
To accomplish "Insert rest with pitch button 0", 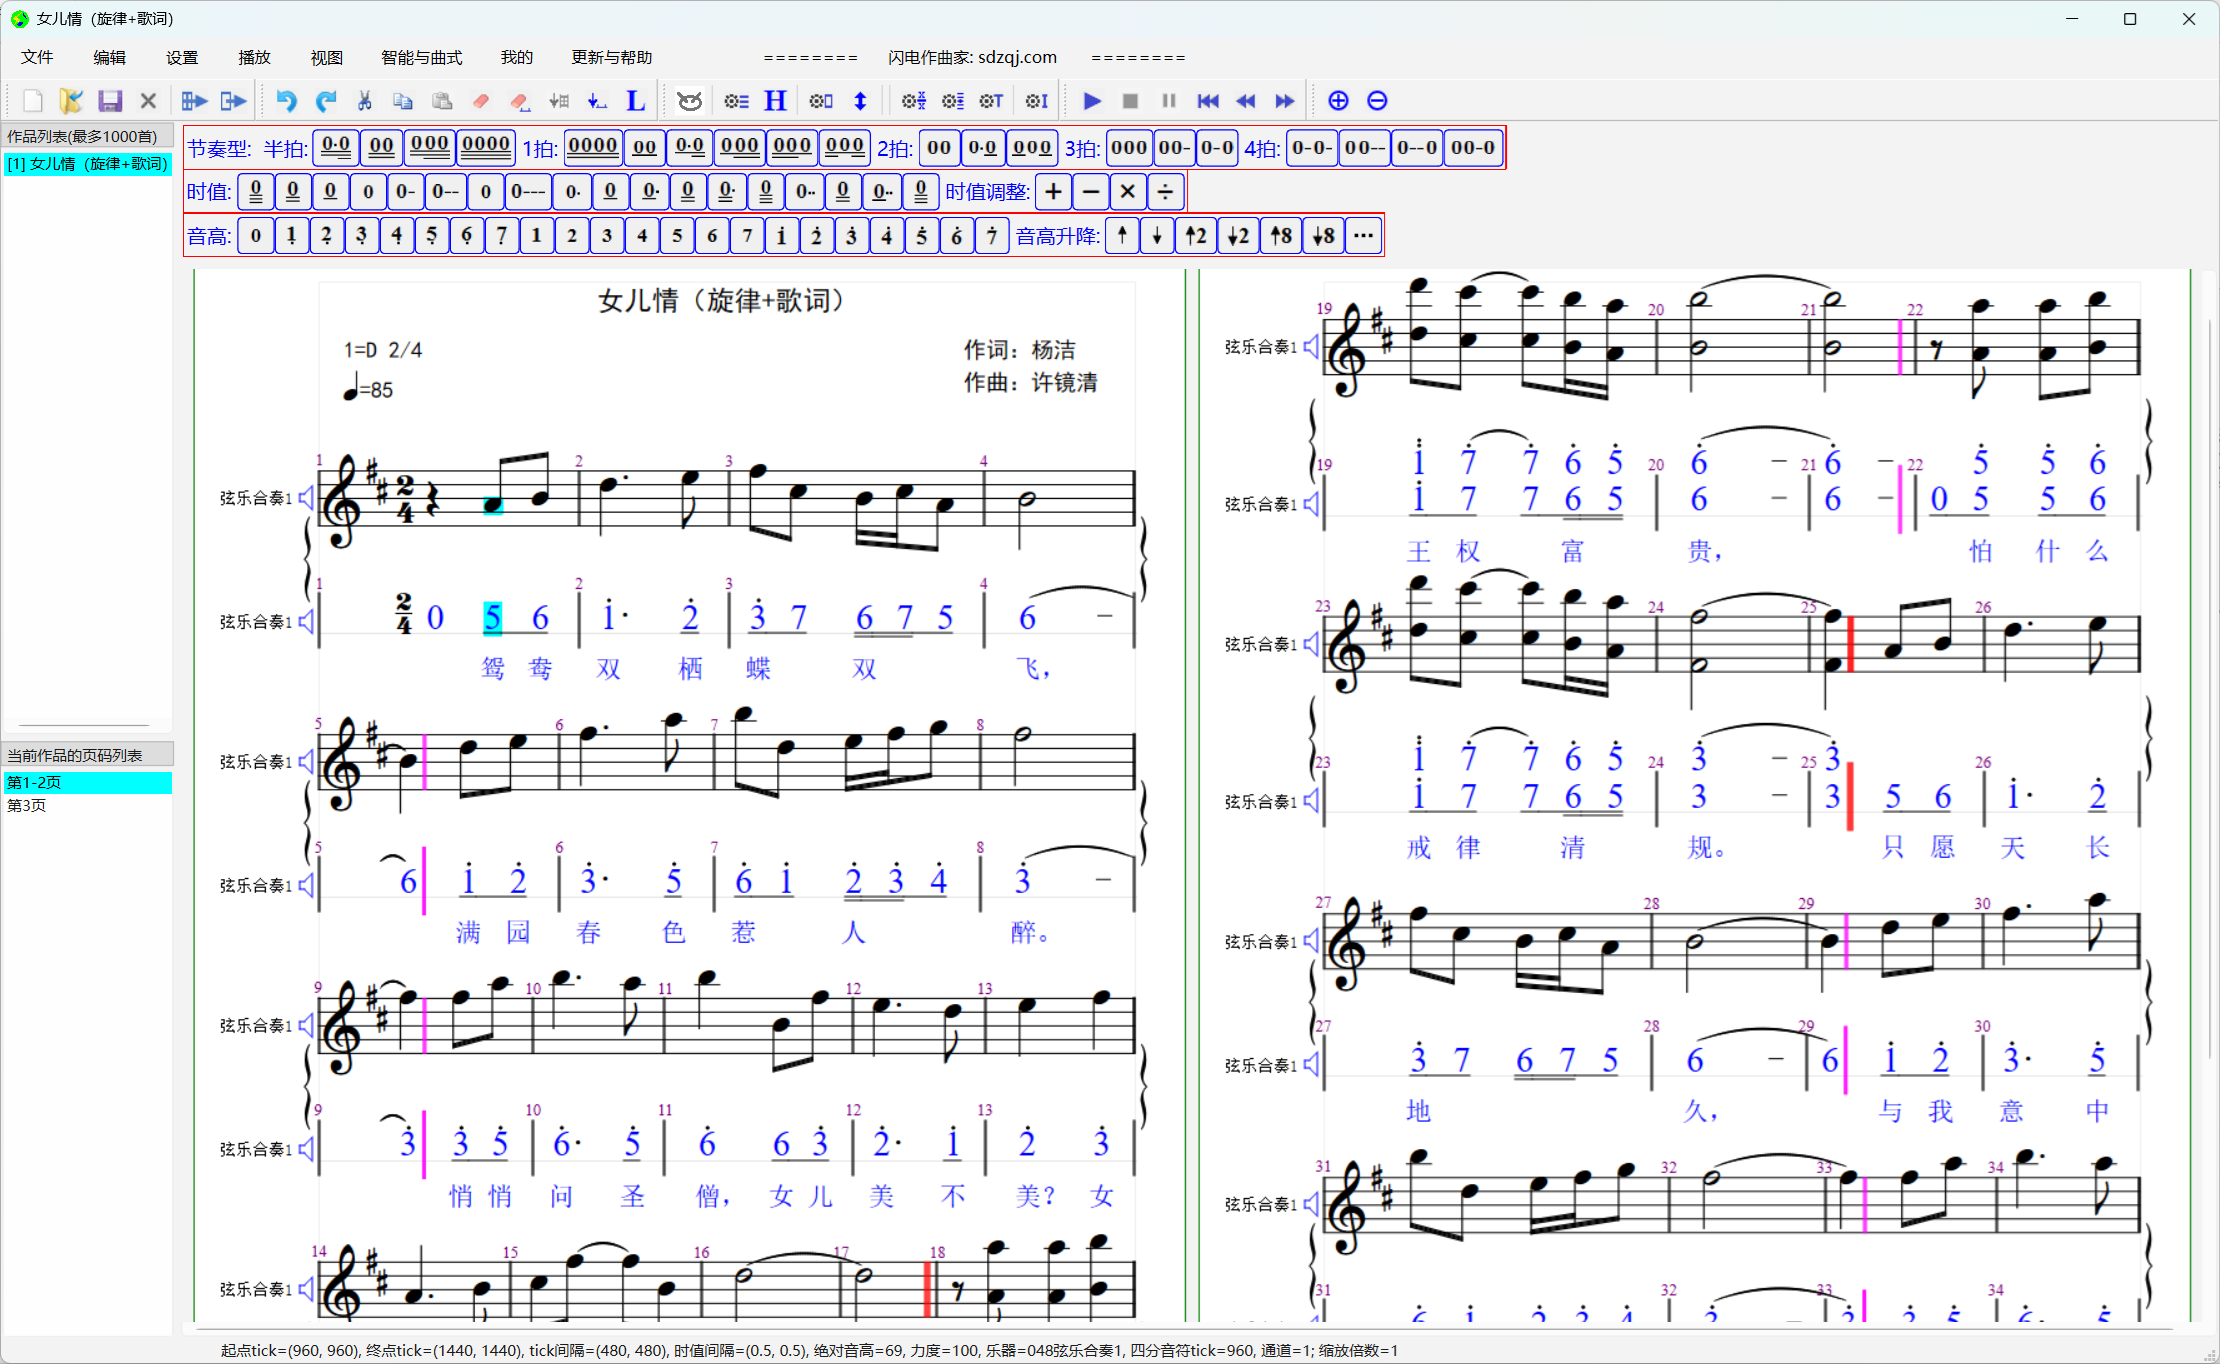I will 256,236.
